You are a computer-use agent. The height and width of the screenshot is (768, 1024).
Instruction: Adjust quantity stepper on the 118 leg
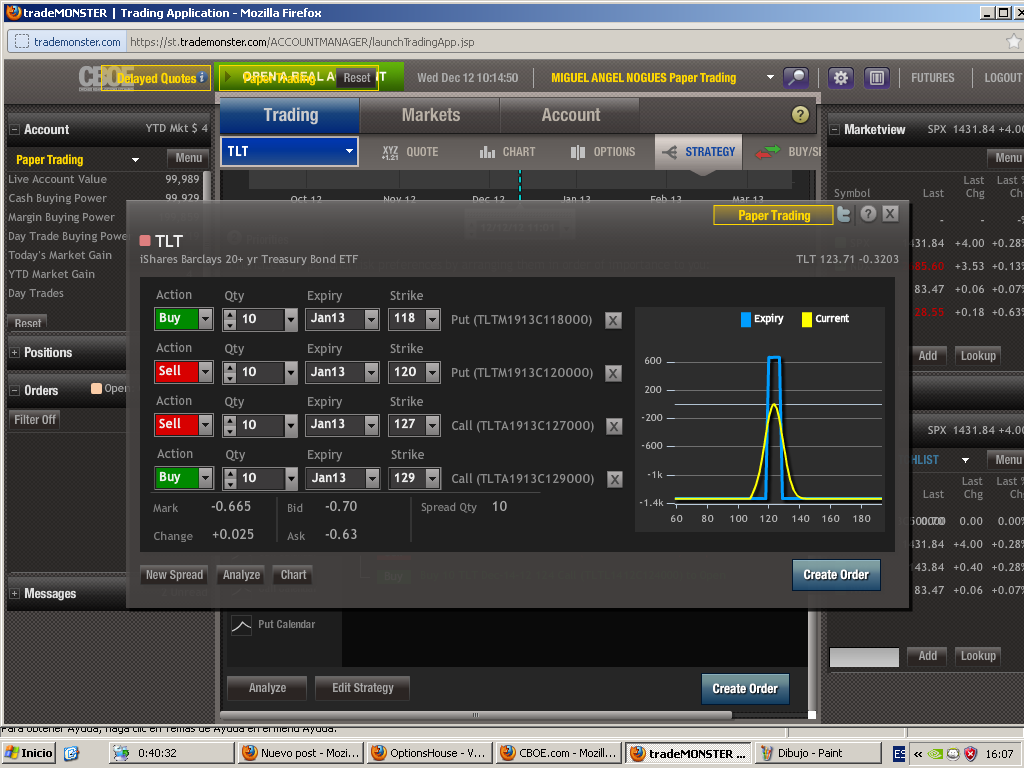229,319
